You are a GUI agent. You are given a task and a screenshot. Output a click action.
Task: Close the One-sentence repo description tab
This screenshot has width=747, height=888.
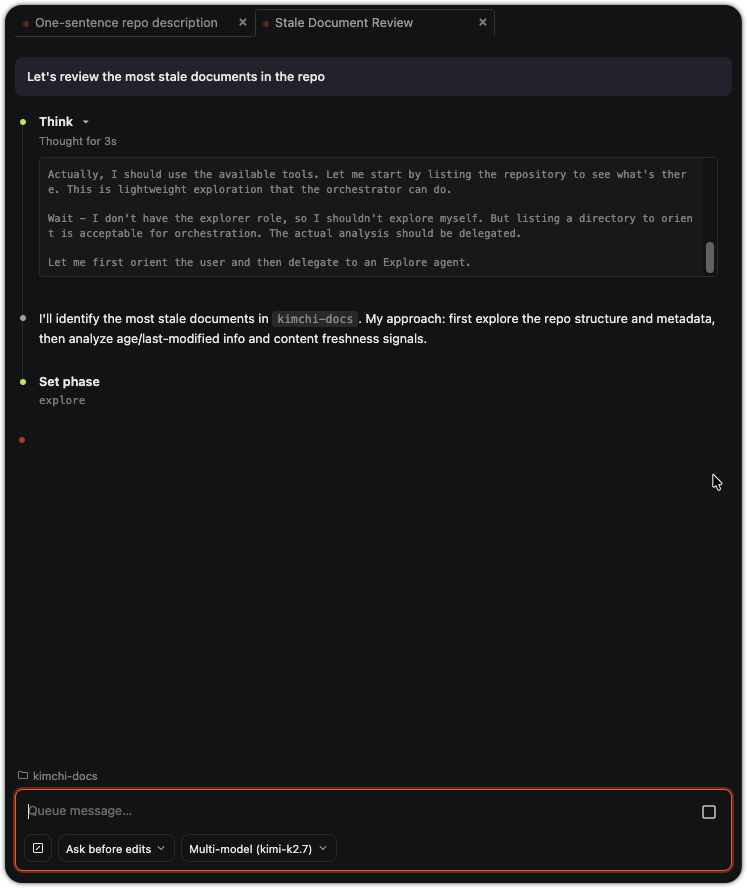[242, 22]
